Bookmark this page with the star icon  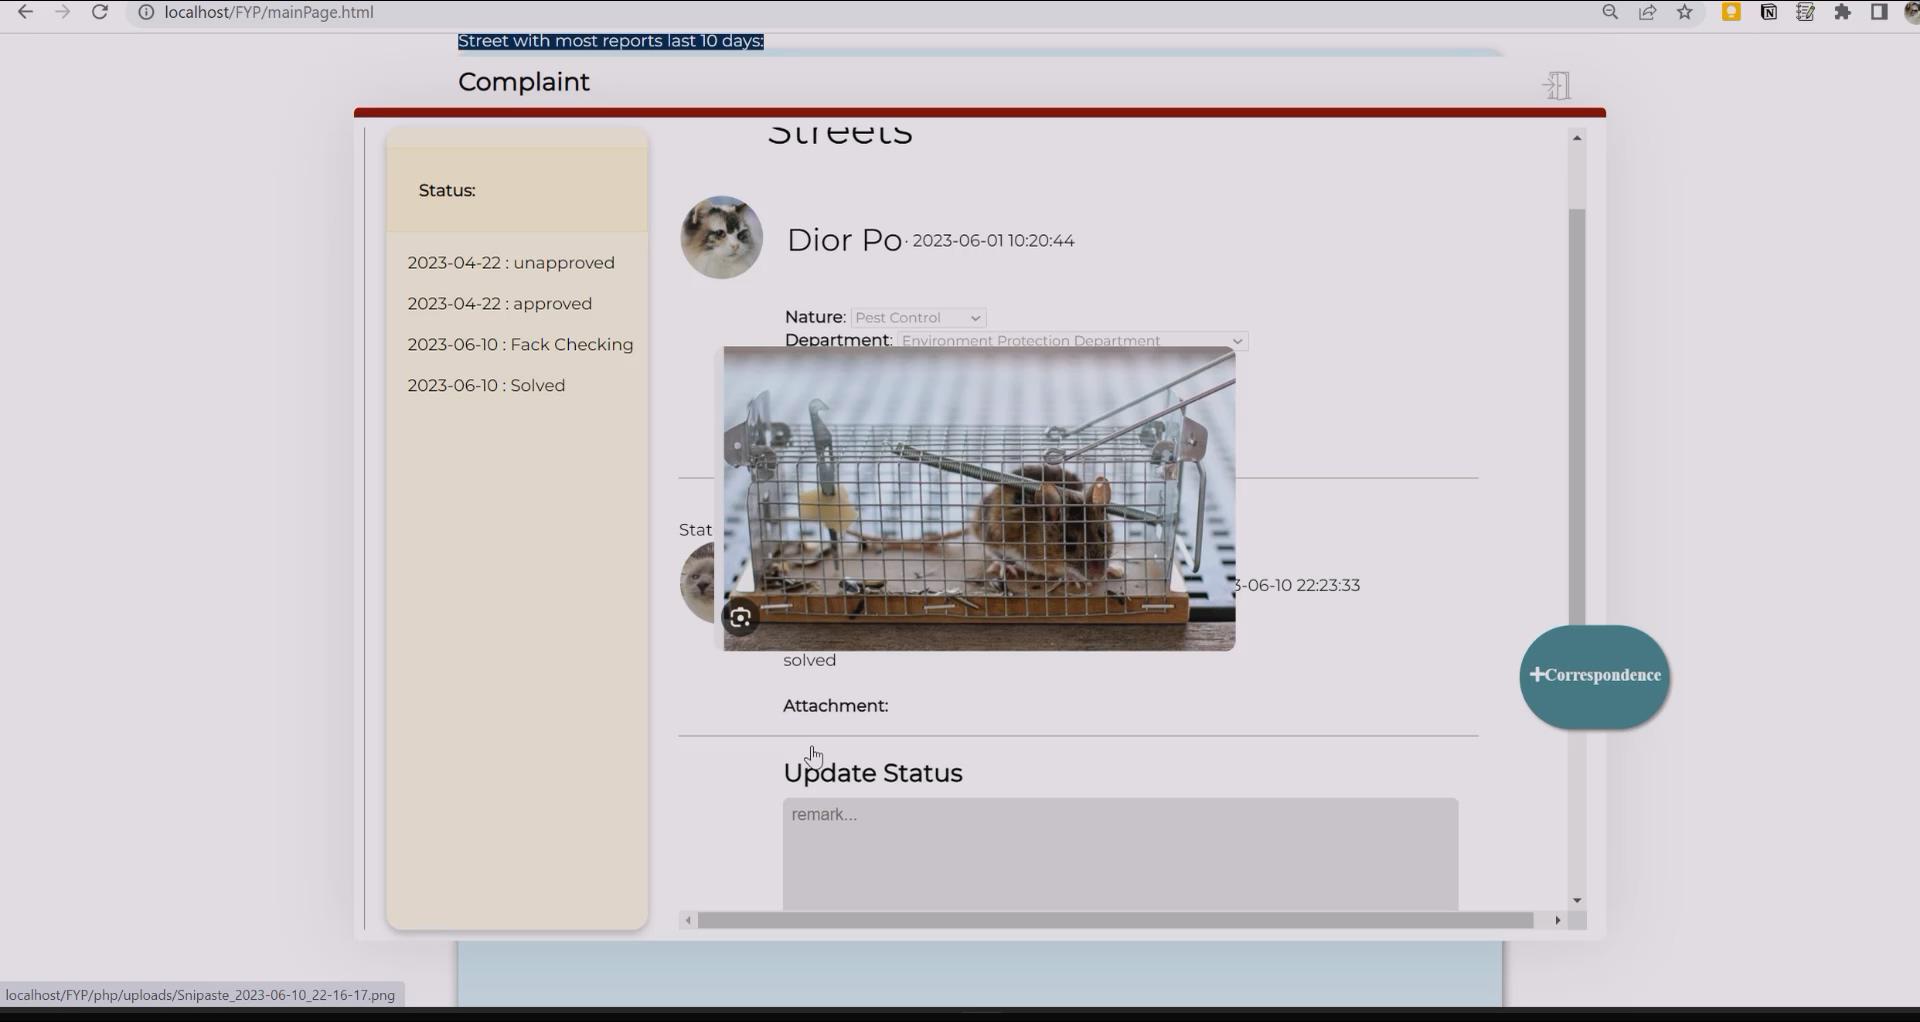1685,12
